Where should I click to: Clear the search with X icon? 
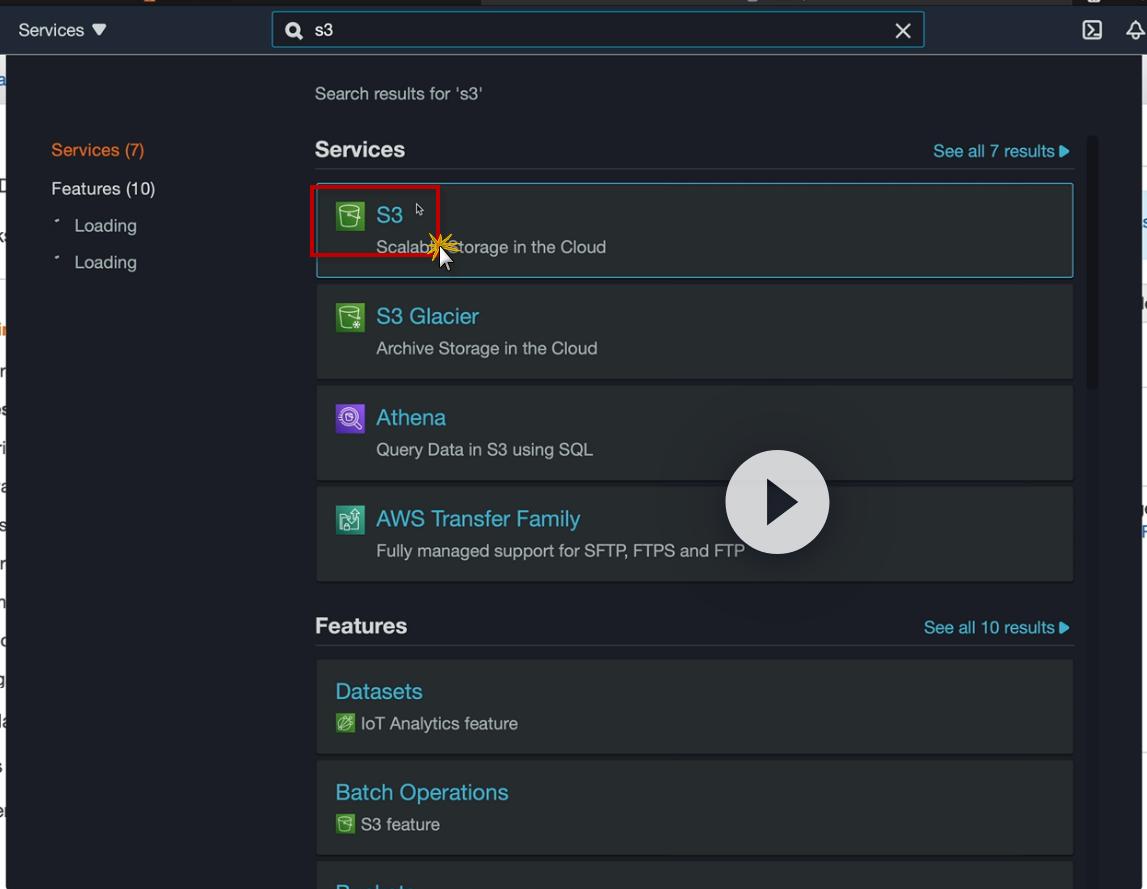coord(903,31)
